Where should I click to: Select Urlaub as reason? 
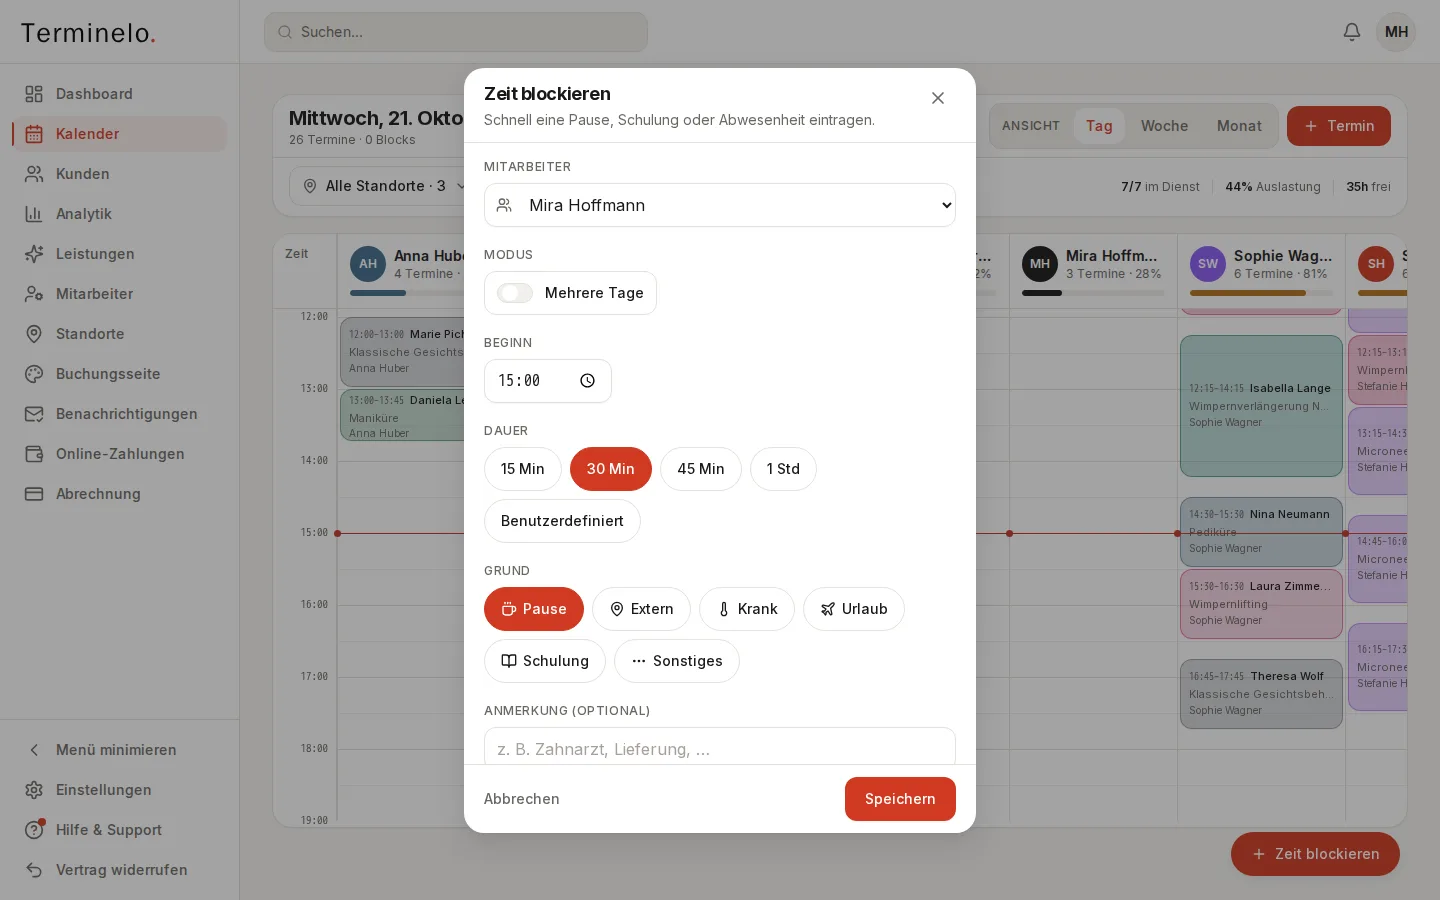point(854,609)
